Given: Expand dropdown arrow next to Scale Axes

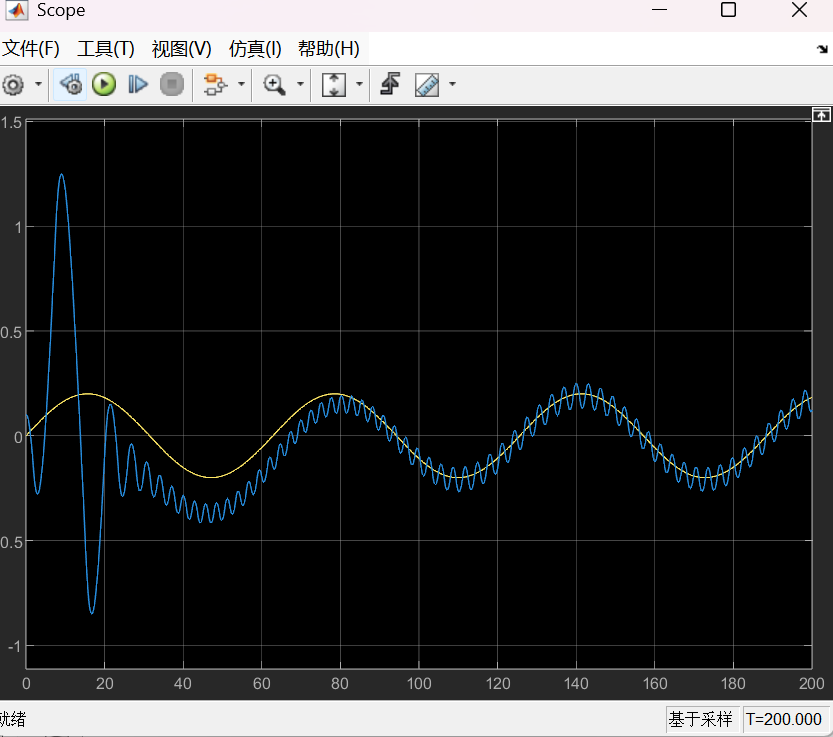Looking at the screenshot, I should click(359, 85).
